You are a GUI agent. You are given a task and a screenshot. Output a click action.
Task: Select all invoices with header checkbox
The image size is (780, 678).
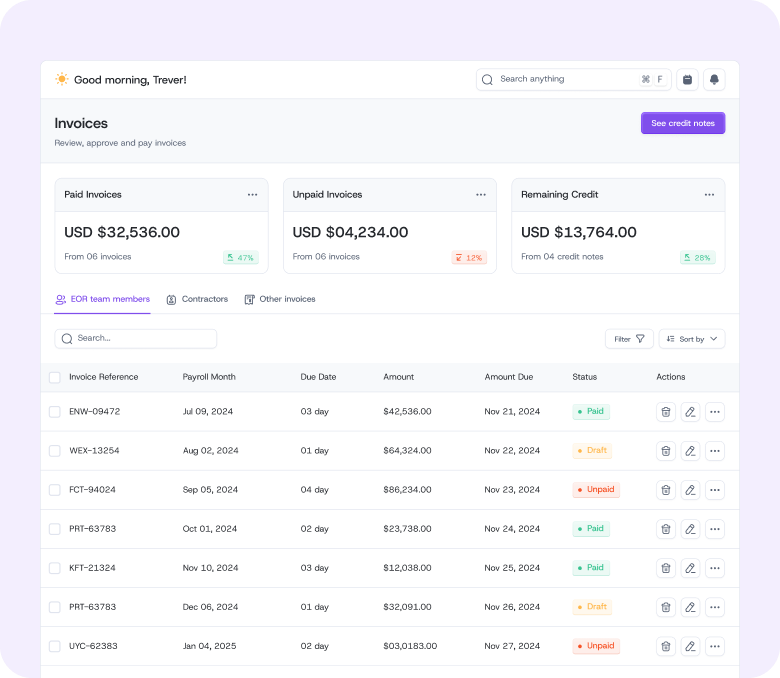pos(55,377)
